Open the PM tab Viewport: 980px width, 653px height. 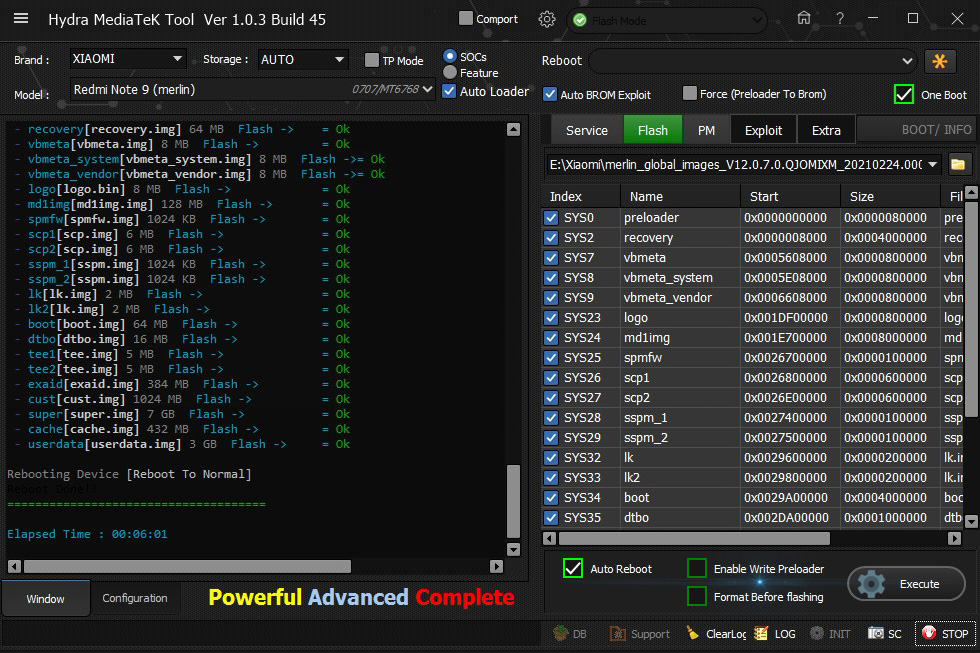[x=706, y=130]
